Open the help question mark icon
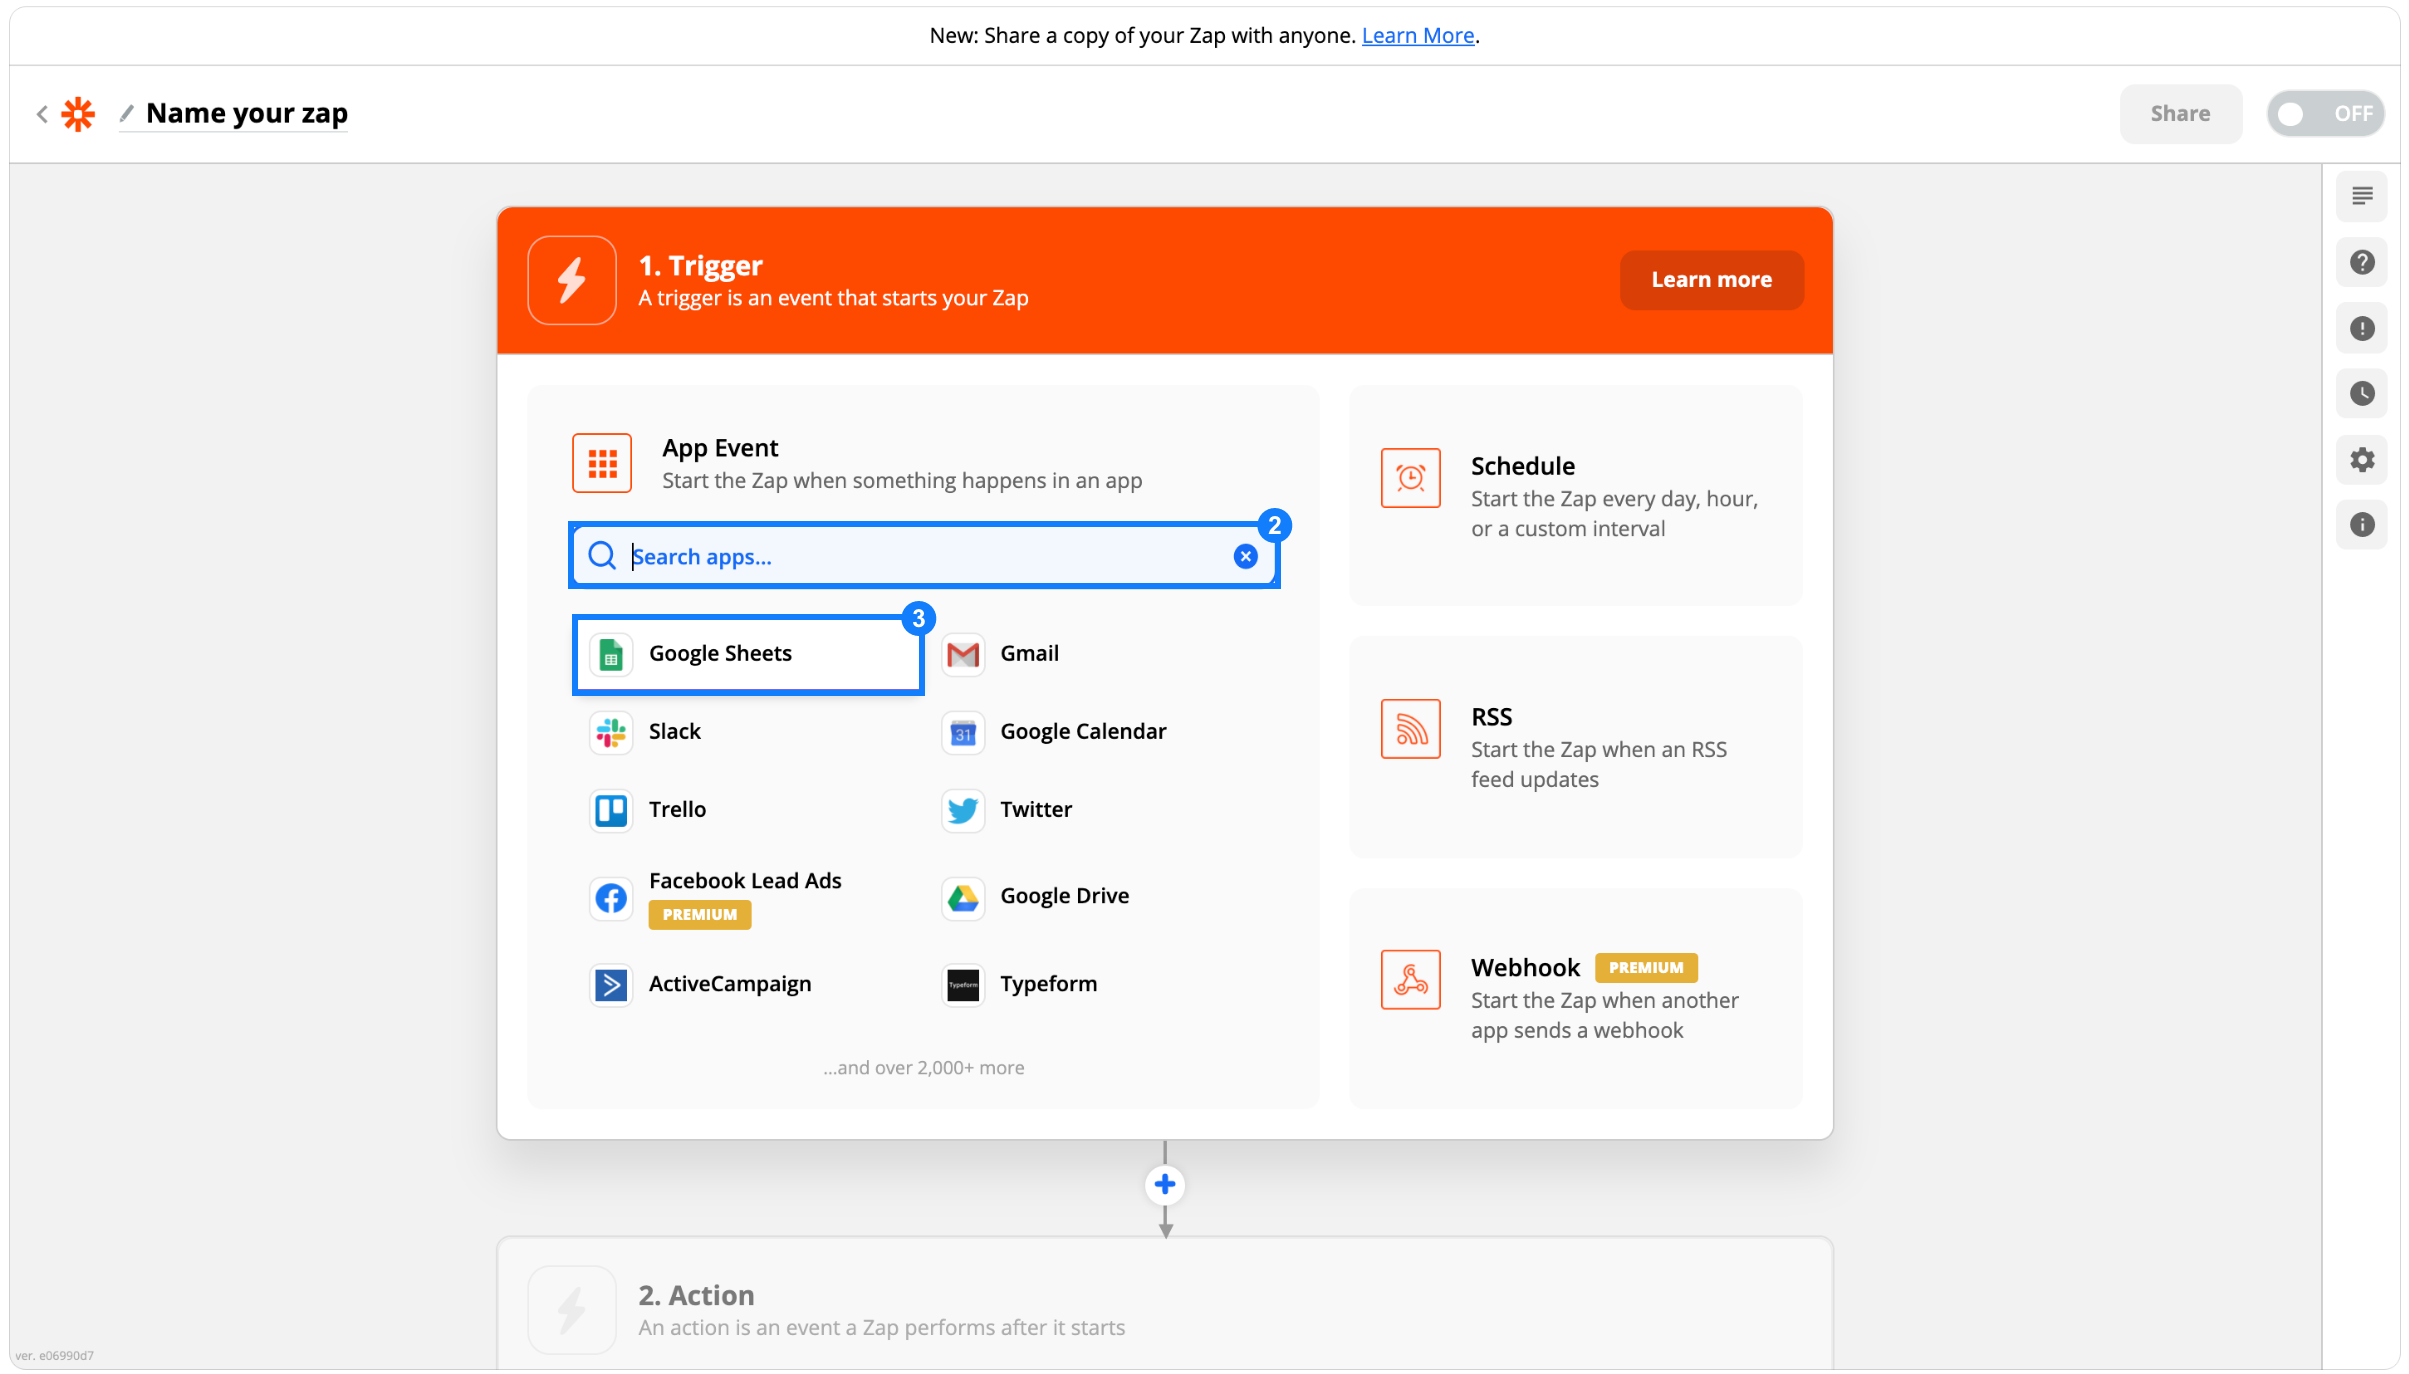 click(x=2362, y=262)
